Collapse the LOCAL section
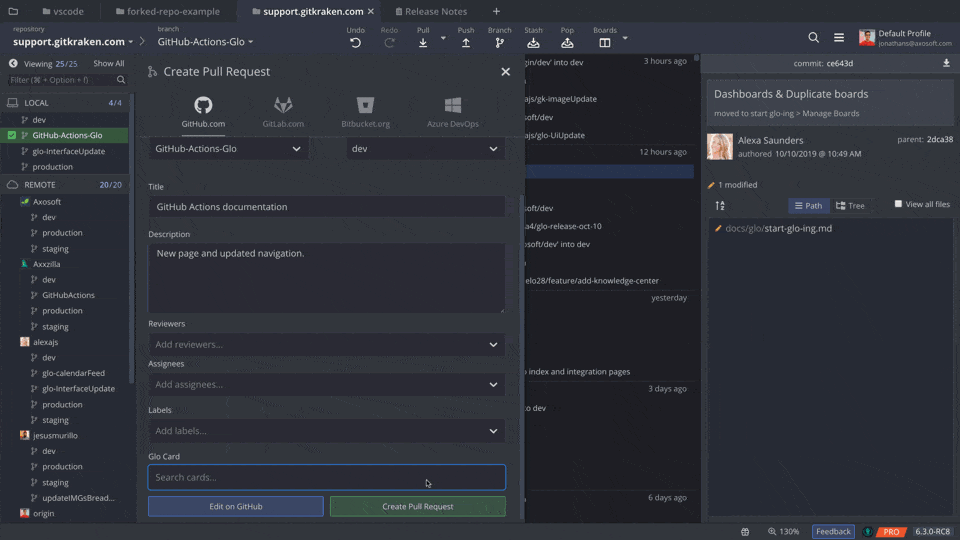Screen dimensions: 960x540 pos(64,103)
